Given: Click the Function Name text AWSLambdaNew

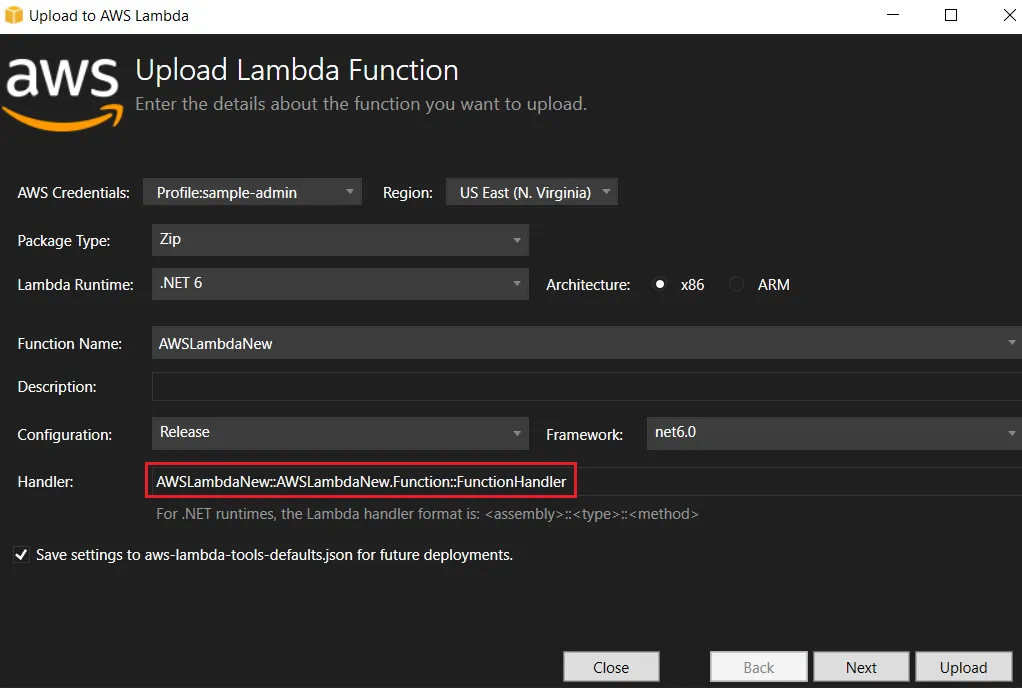Looking at the screenshot, I should click(216, 343).
